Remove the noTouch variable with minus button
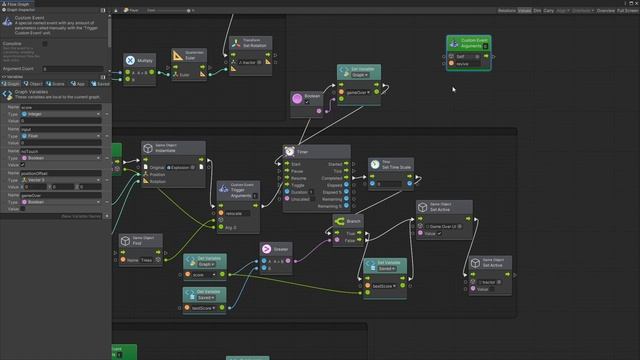Image resolution: width=640 pixels, height=360 pixels. (x=107, y=158)
